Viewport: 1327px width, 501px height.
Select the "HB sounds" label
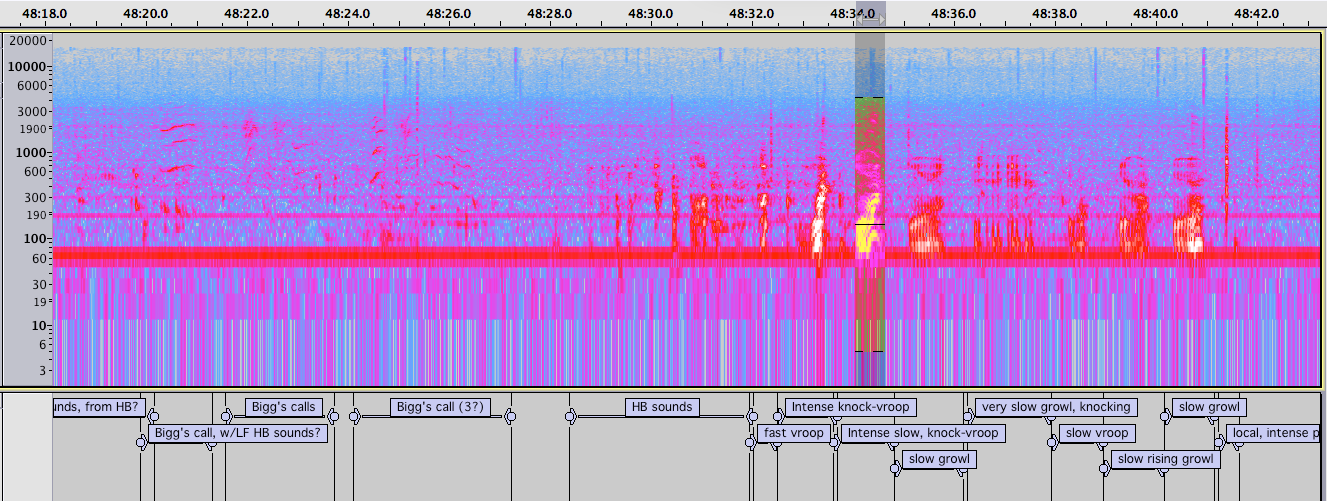coord(660,407)
